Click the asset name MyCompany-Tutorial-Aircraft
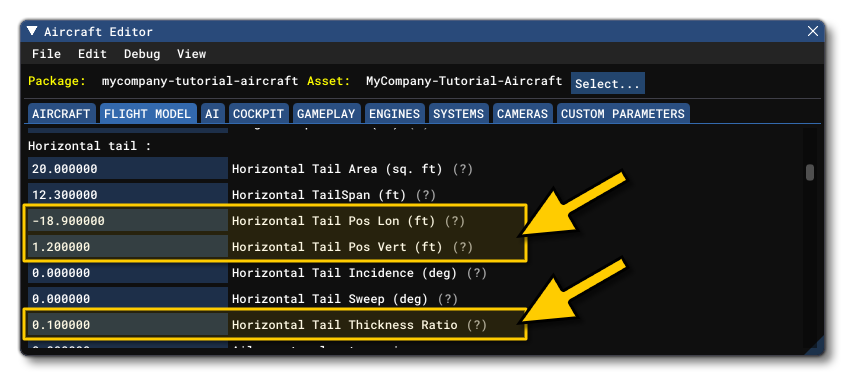 464,81
